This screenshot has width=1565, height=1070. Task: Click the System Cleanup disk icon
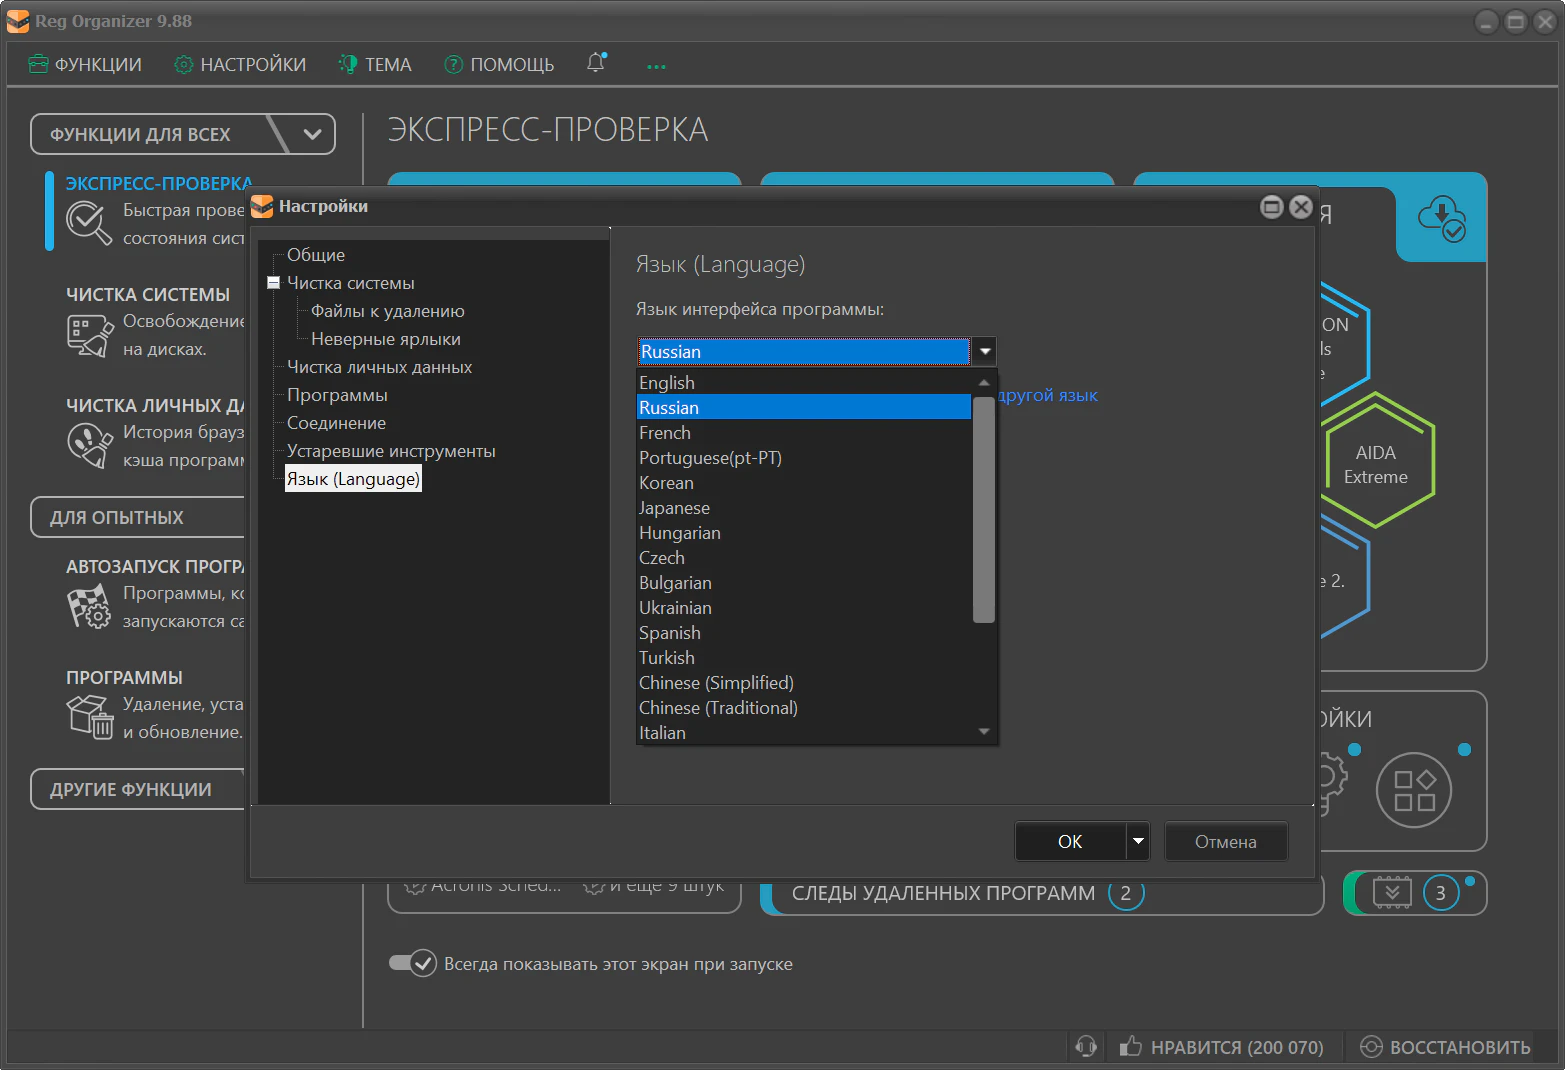tap(89, 335)
